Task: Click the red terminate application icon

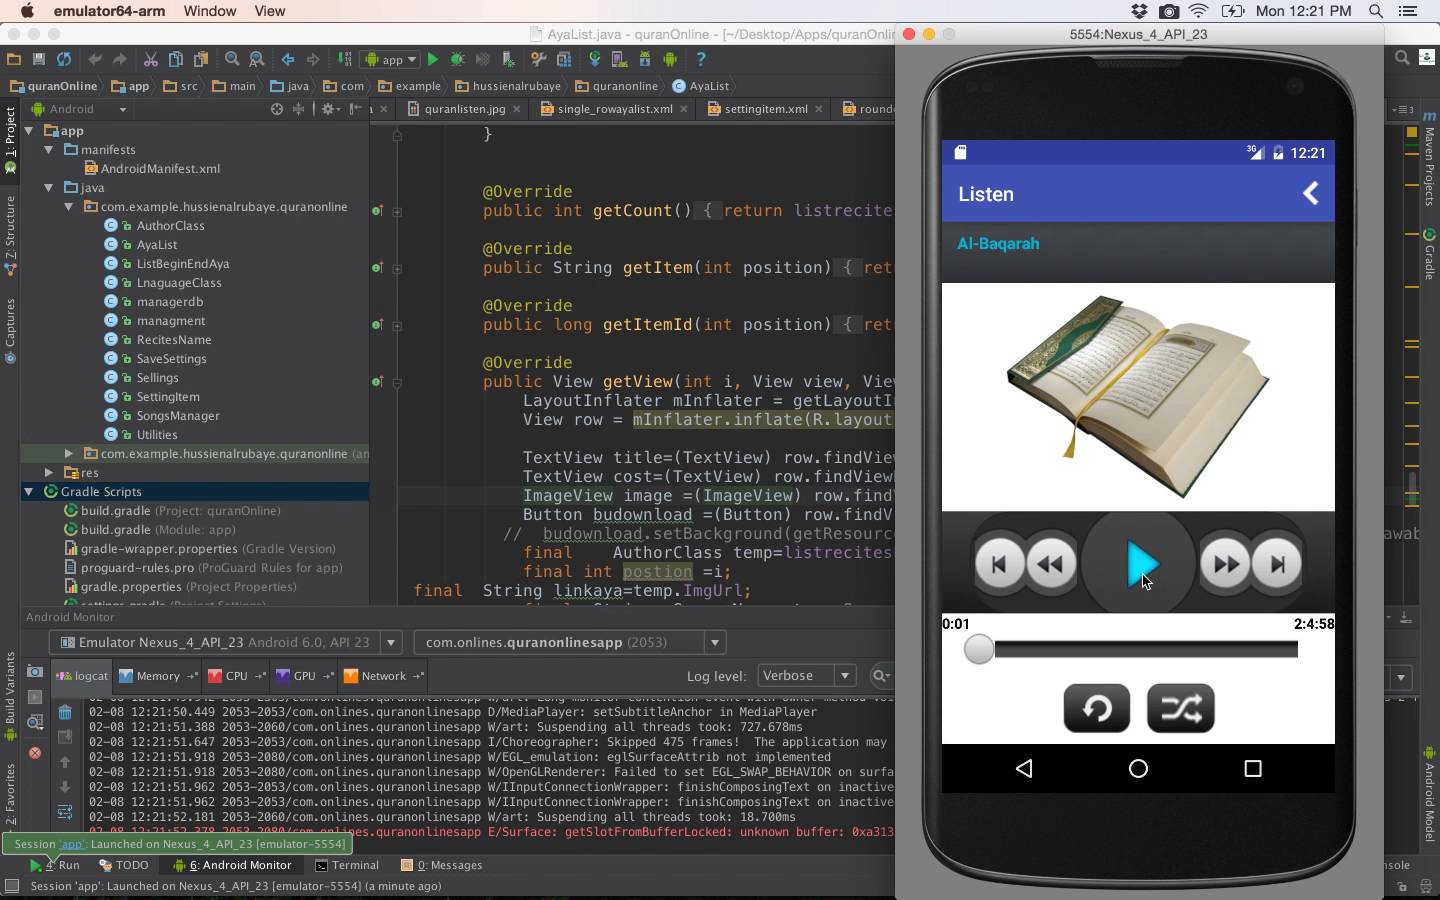Action: pyautogui.click(x=35, y=753)
